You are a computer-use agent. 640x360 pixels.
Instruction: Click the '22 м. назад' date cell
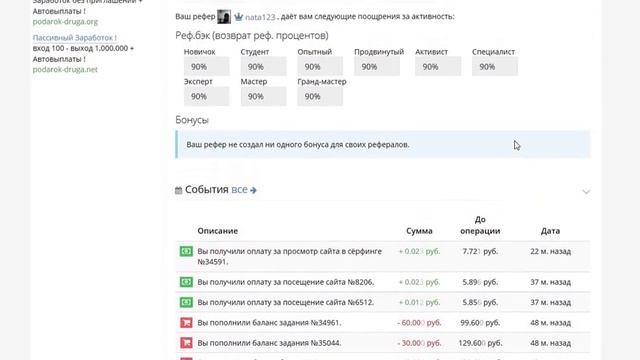click(550, 251)
